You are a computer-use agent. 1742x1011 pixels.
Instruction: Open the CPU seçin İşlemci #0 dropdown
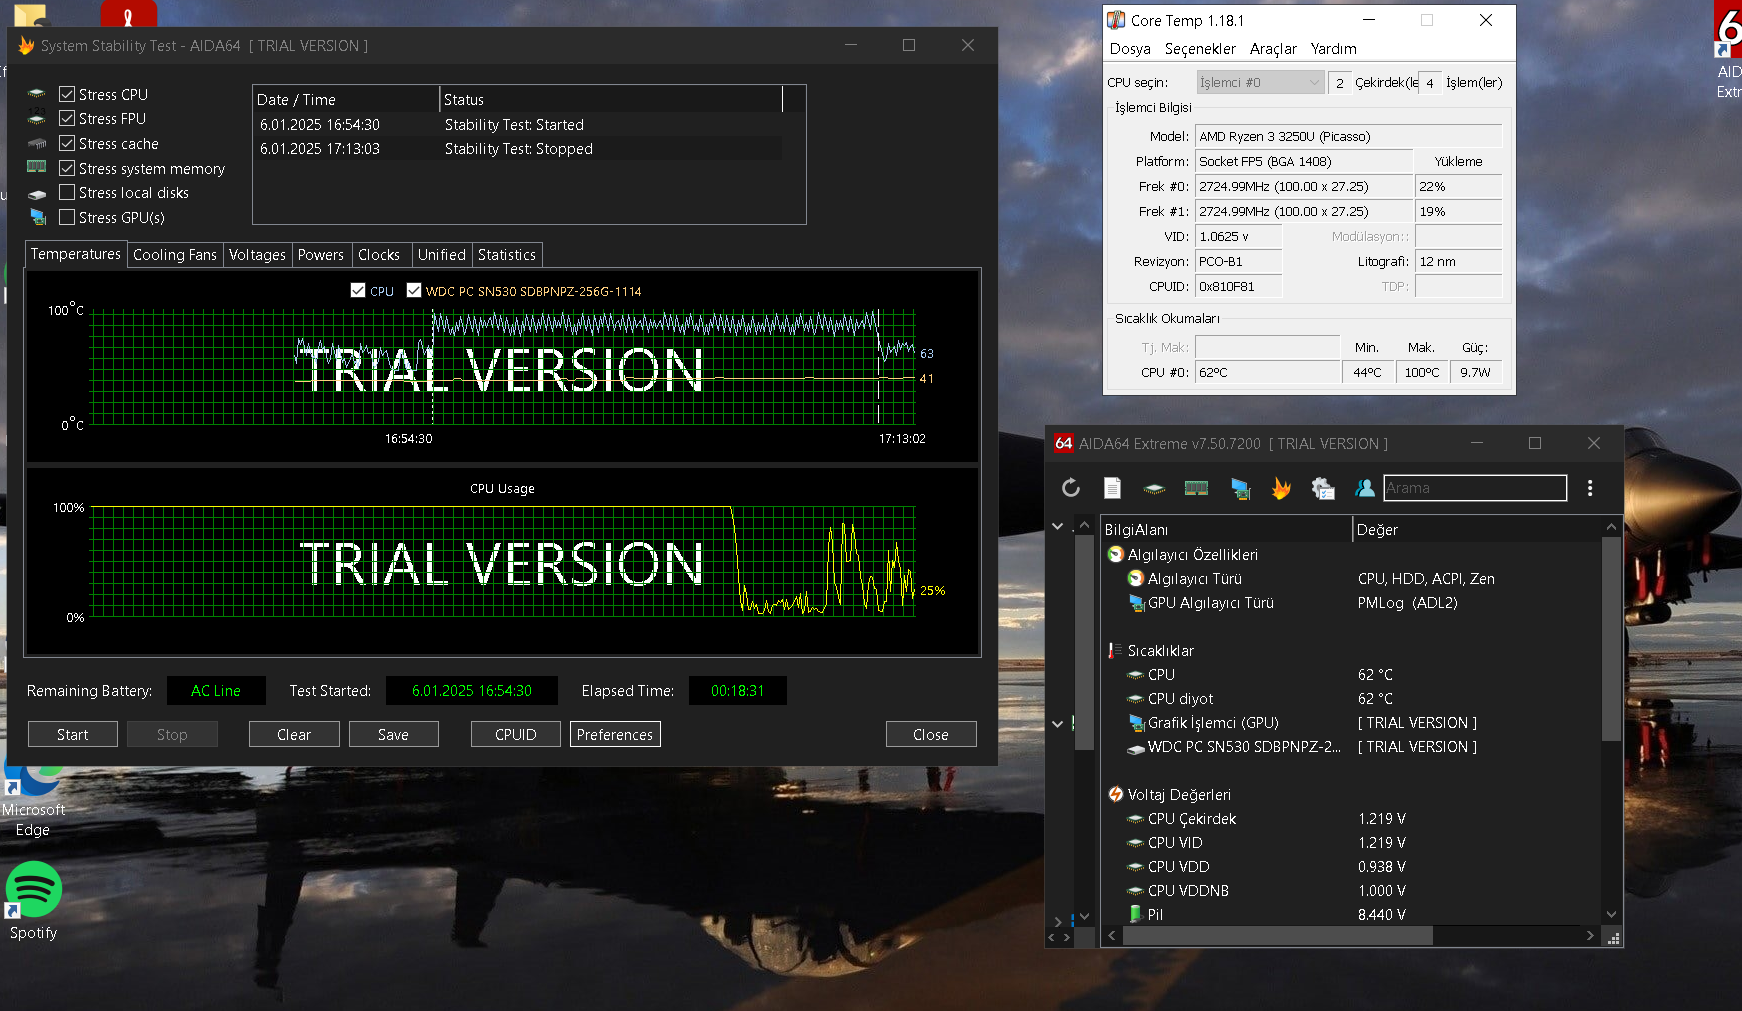pyautogui.click(x=1260, y=83)
